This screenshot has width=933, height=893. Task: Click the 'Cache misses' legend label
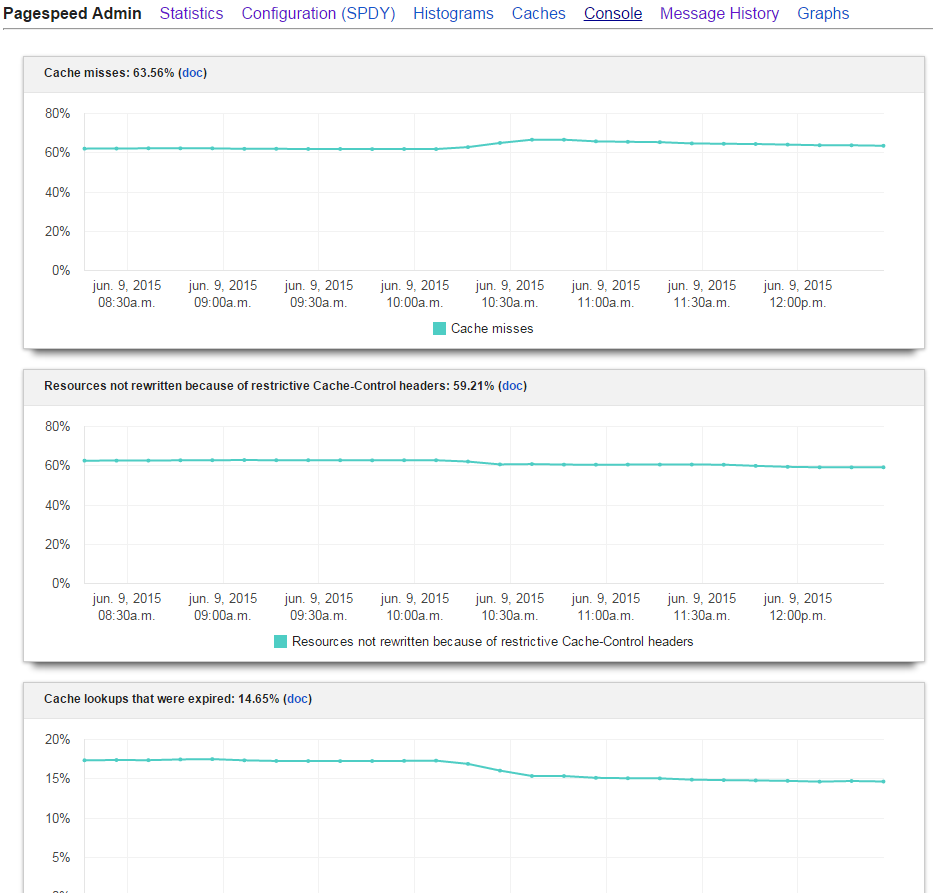[x=492, y=328]
